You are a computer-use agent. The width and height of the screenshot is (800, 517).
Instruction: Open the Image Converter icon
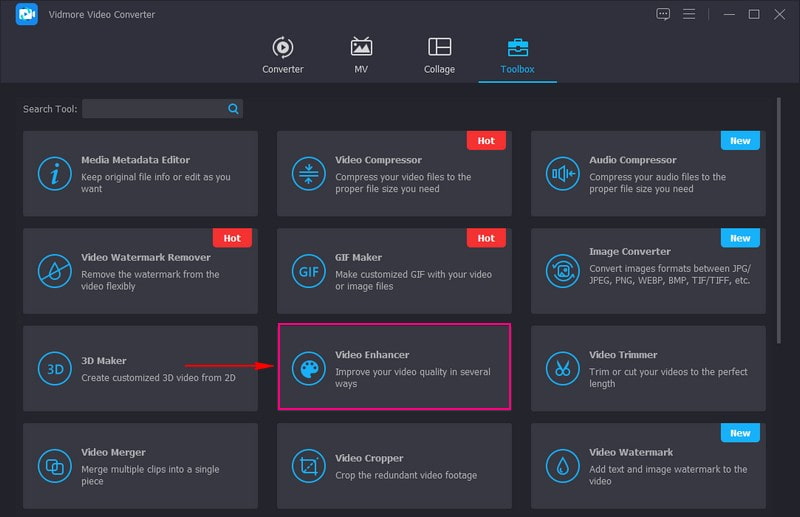tap(562, 271)
